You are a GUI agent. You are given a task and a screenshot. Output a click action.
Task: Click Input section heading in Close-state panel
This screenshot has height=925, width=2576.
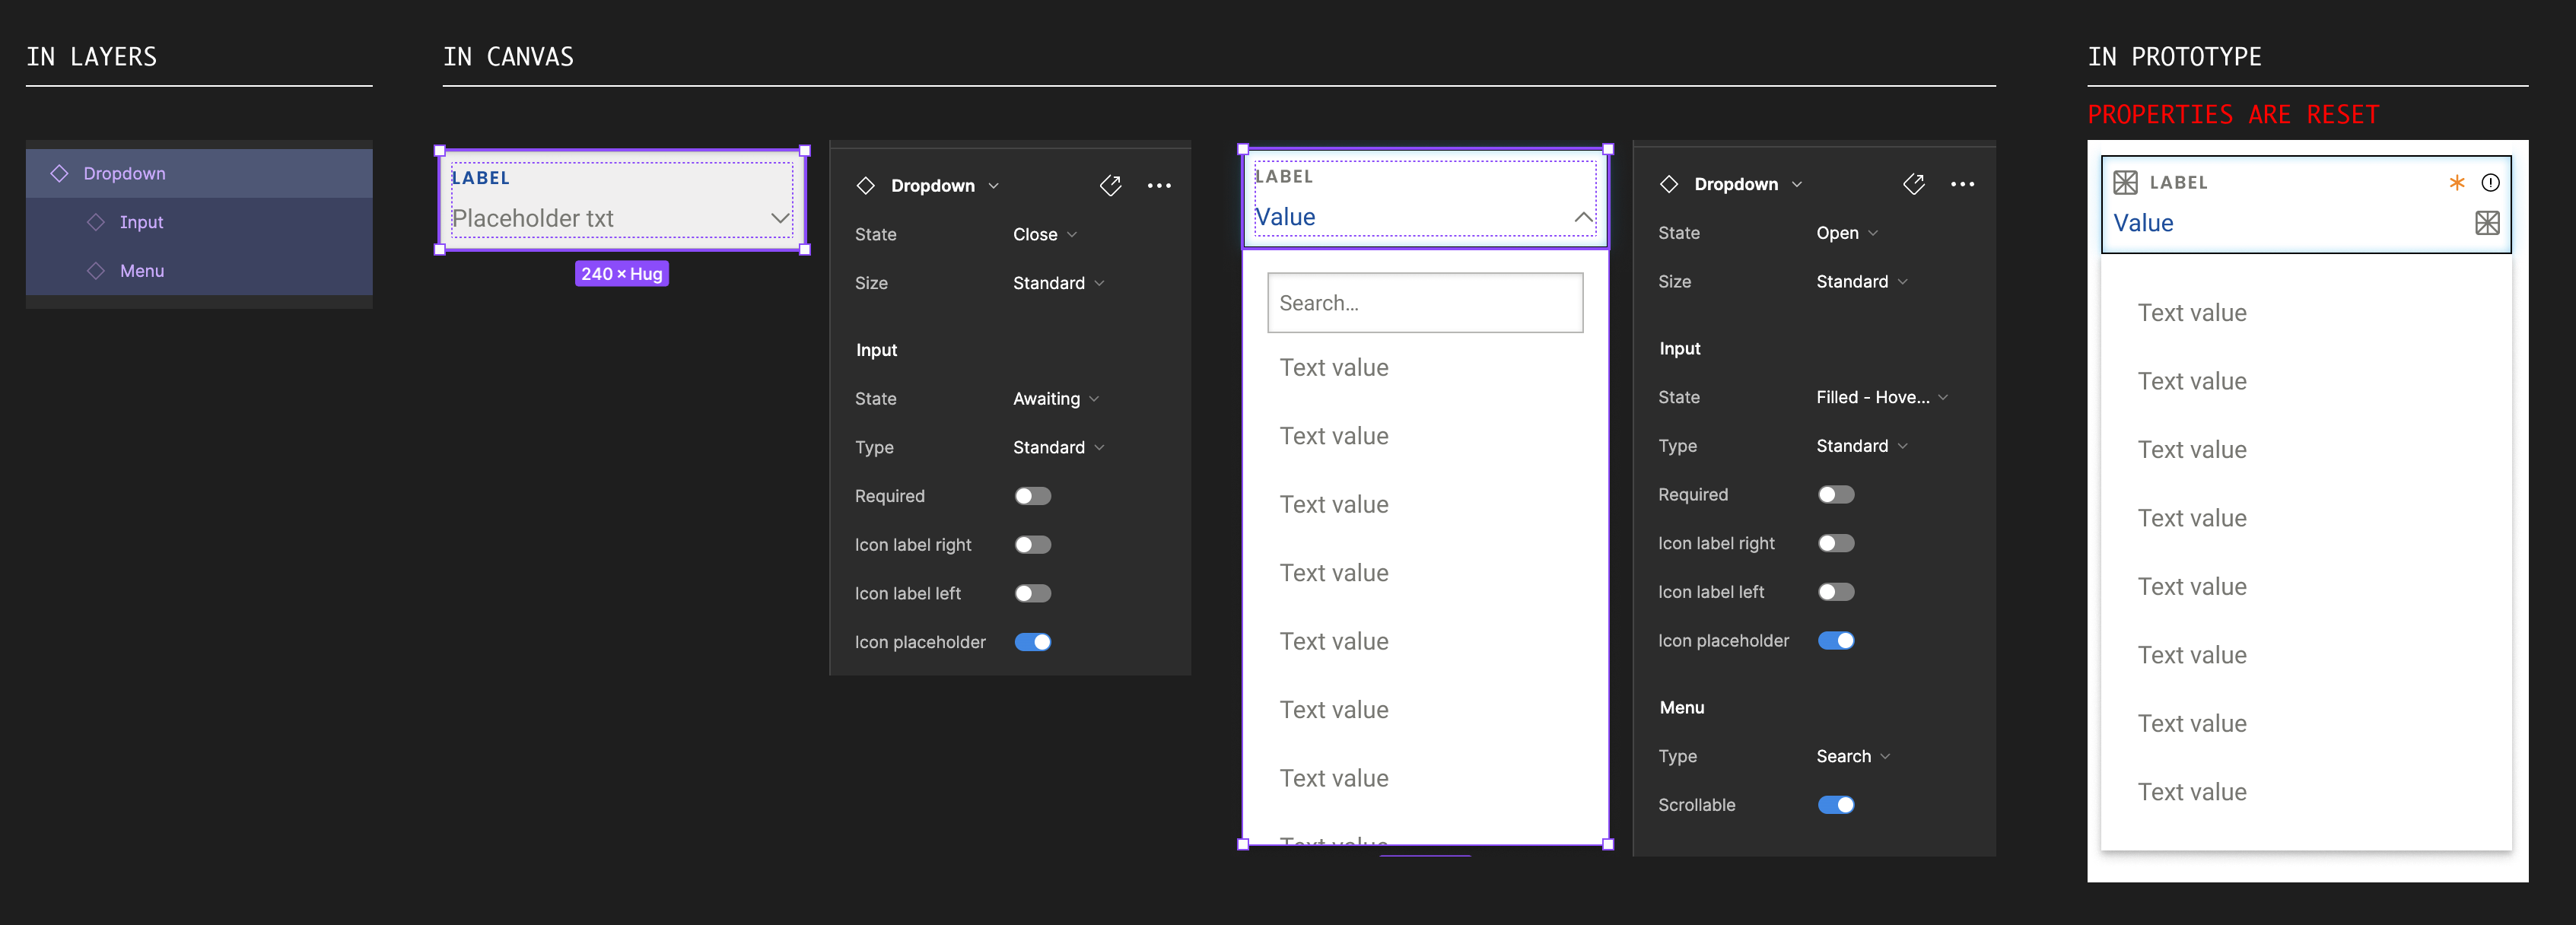876,350
